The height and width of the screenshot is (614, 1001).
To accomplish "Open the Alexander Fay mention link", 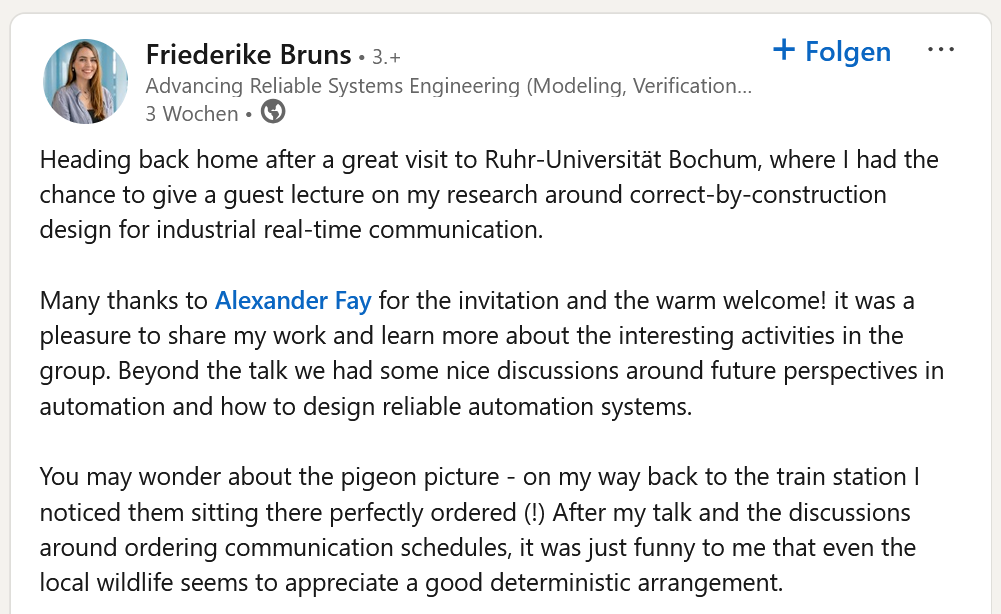I will coord(293,300).
